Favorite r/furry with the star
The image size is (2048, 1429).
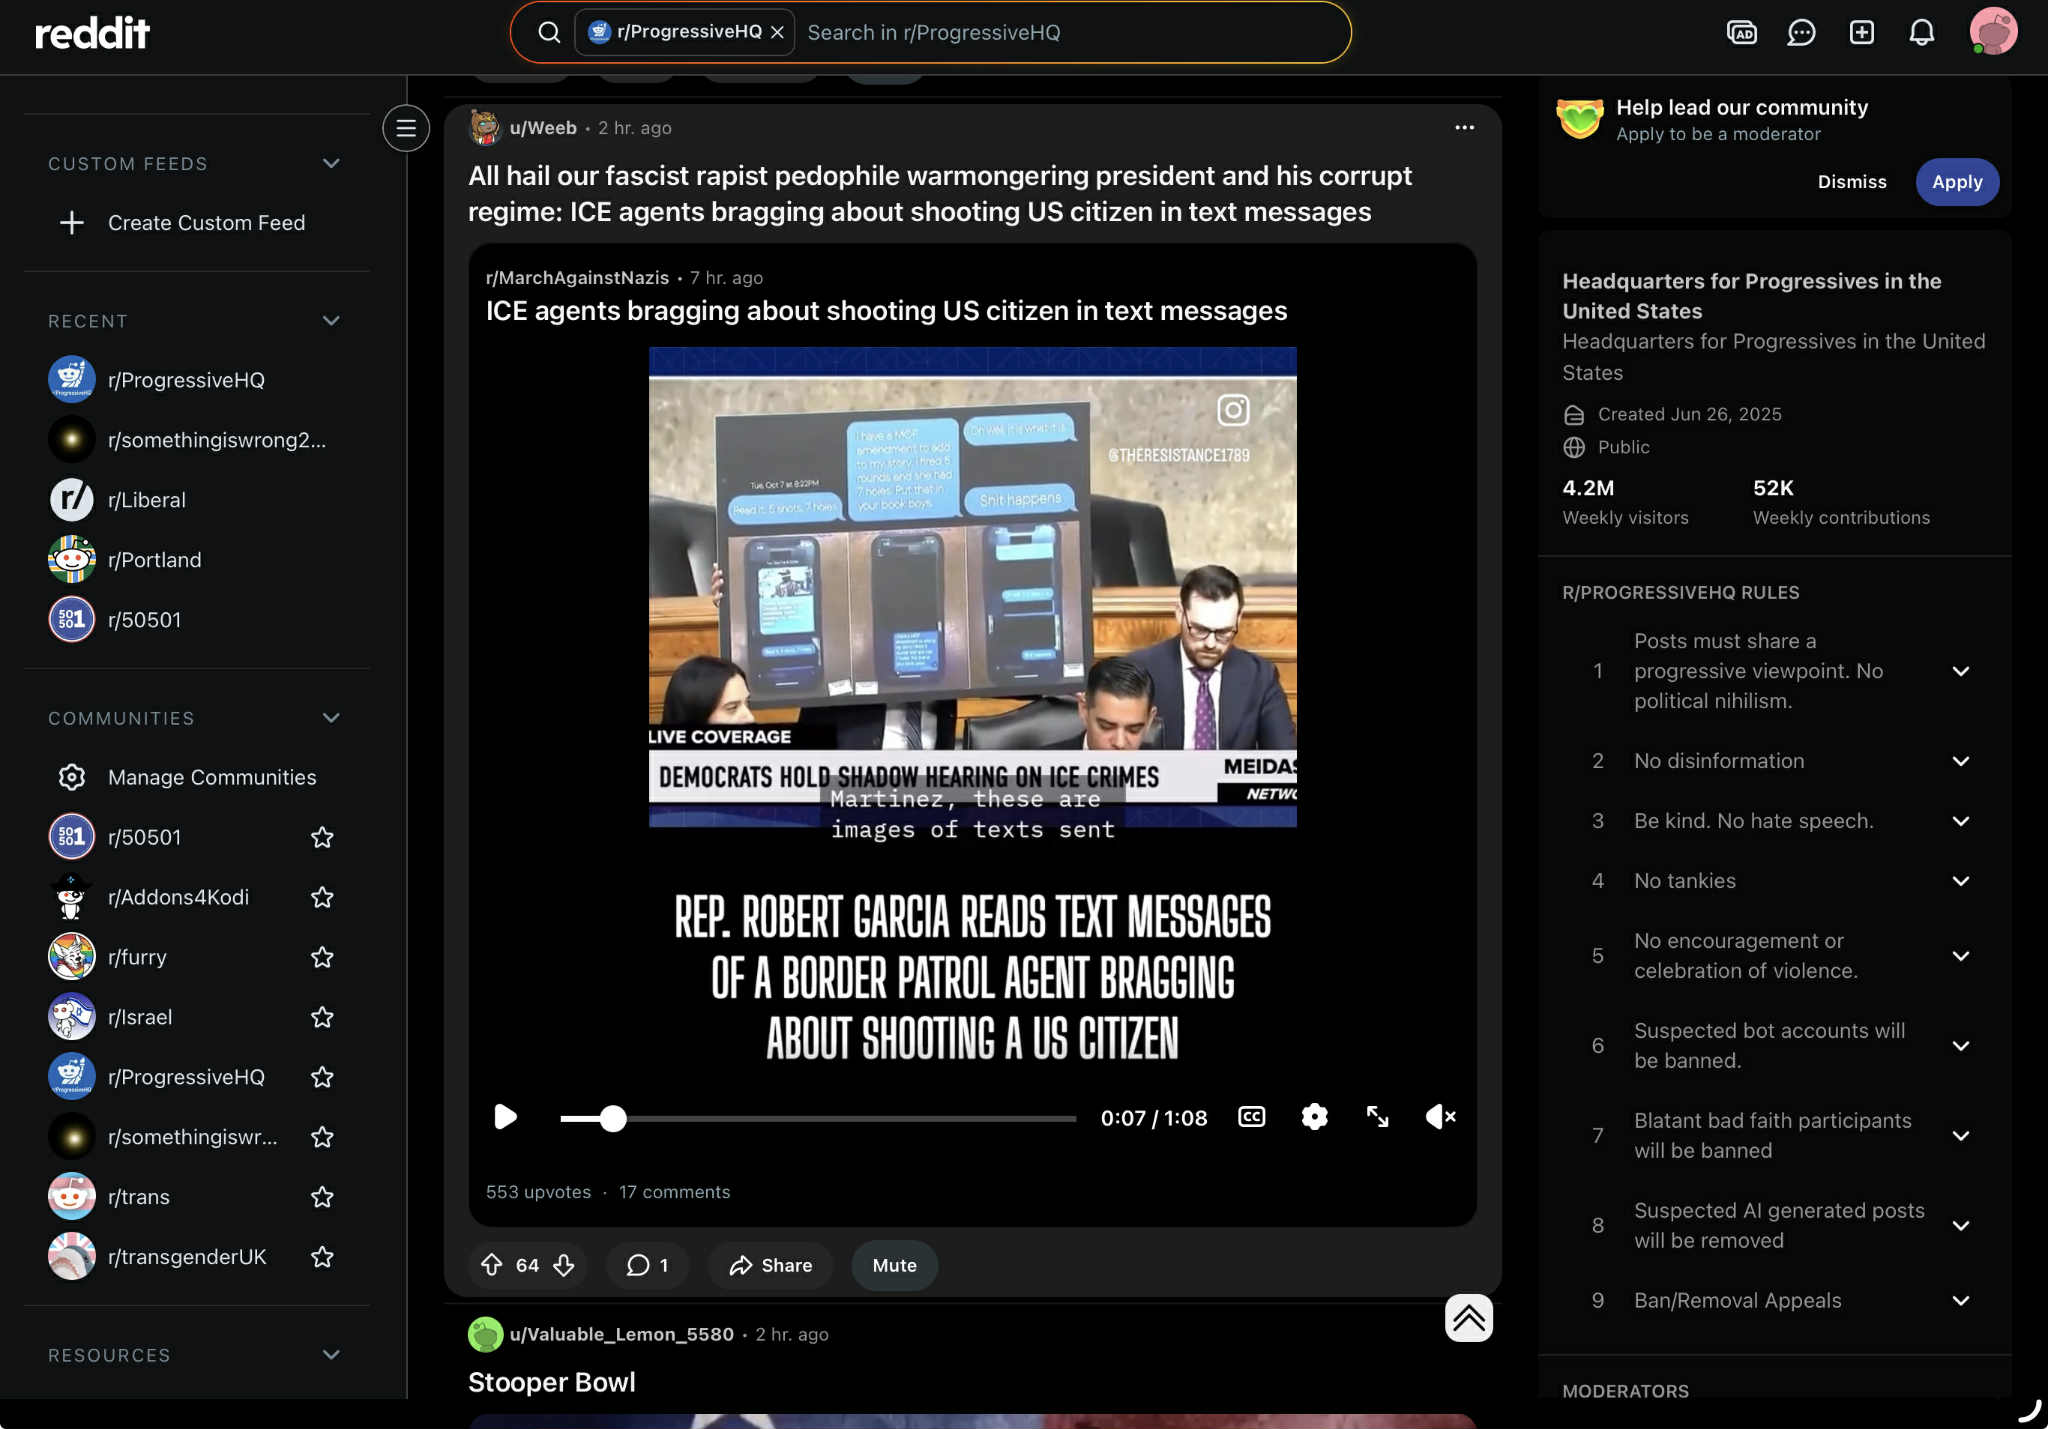click(x=322, y=957)
